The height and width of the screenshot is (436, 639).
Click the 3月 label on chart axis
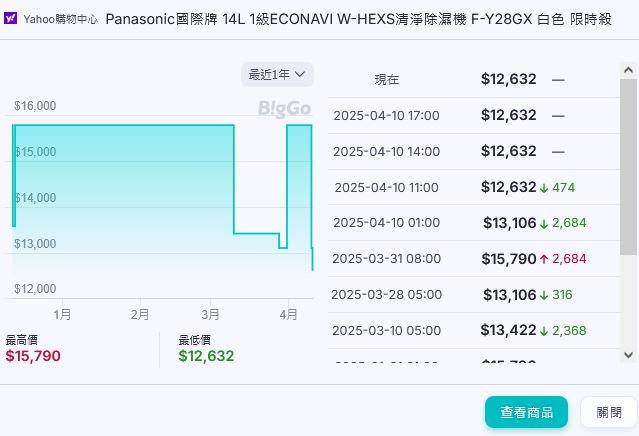point(210,313)
